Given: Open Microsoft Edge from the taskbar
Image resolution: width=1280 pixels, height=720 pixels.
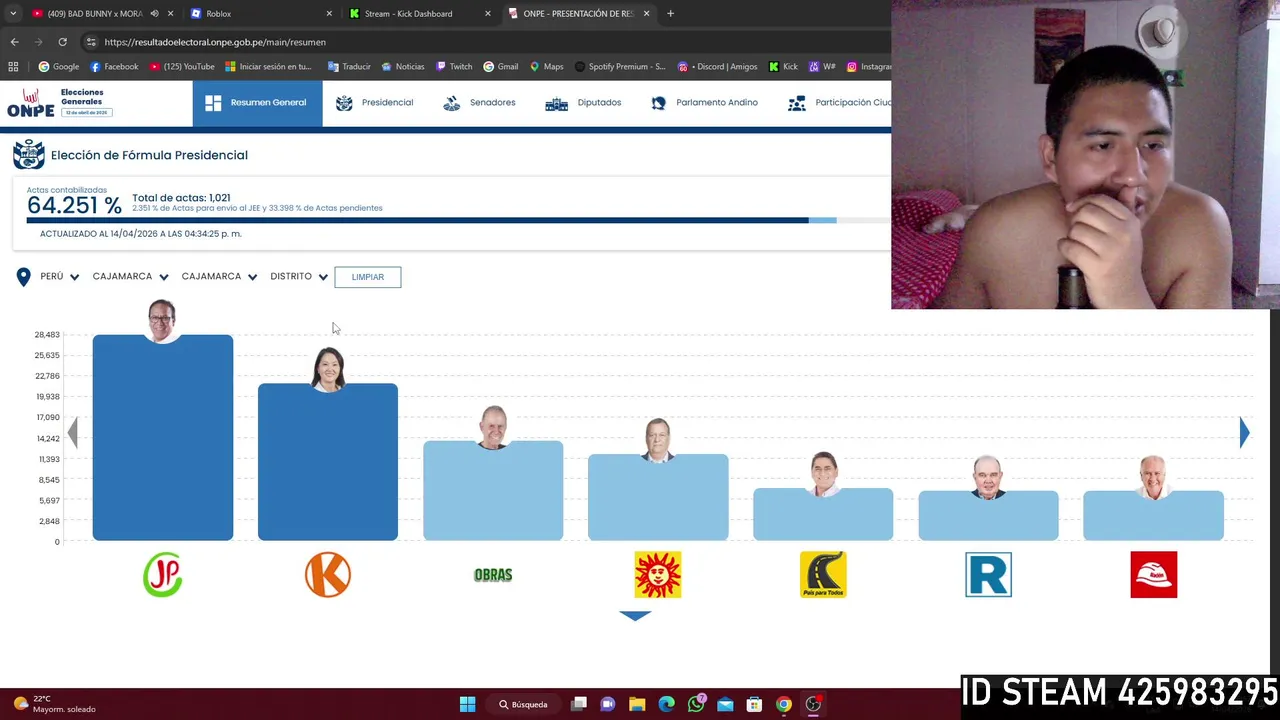Looking at the screenshot, I should [x=666, y=704].
